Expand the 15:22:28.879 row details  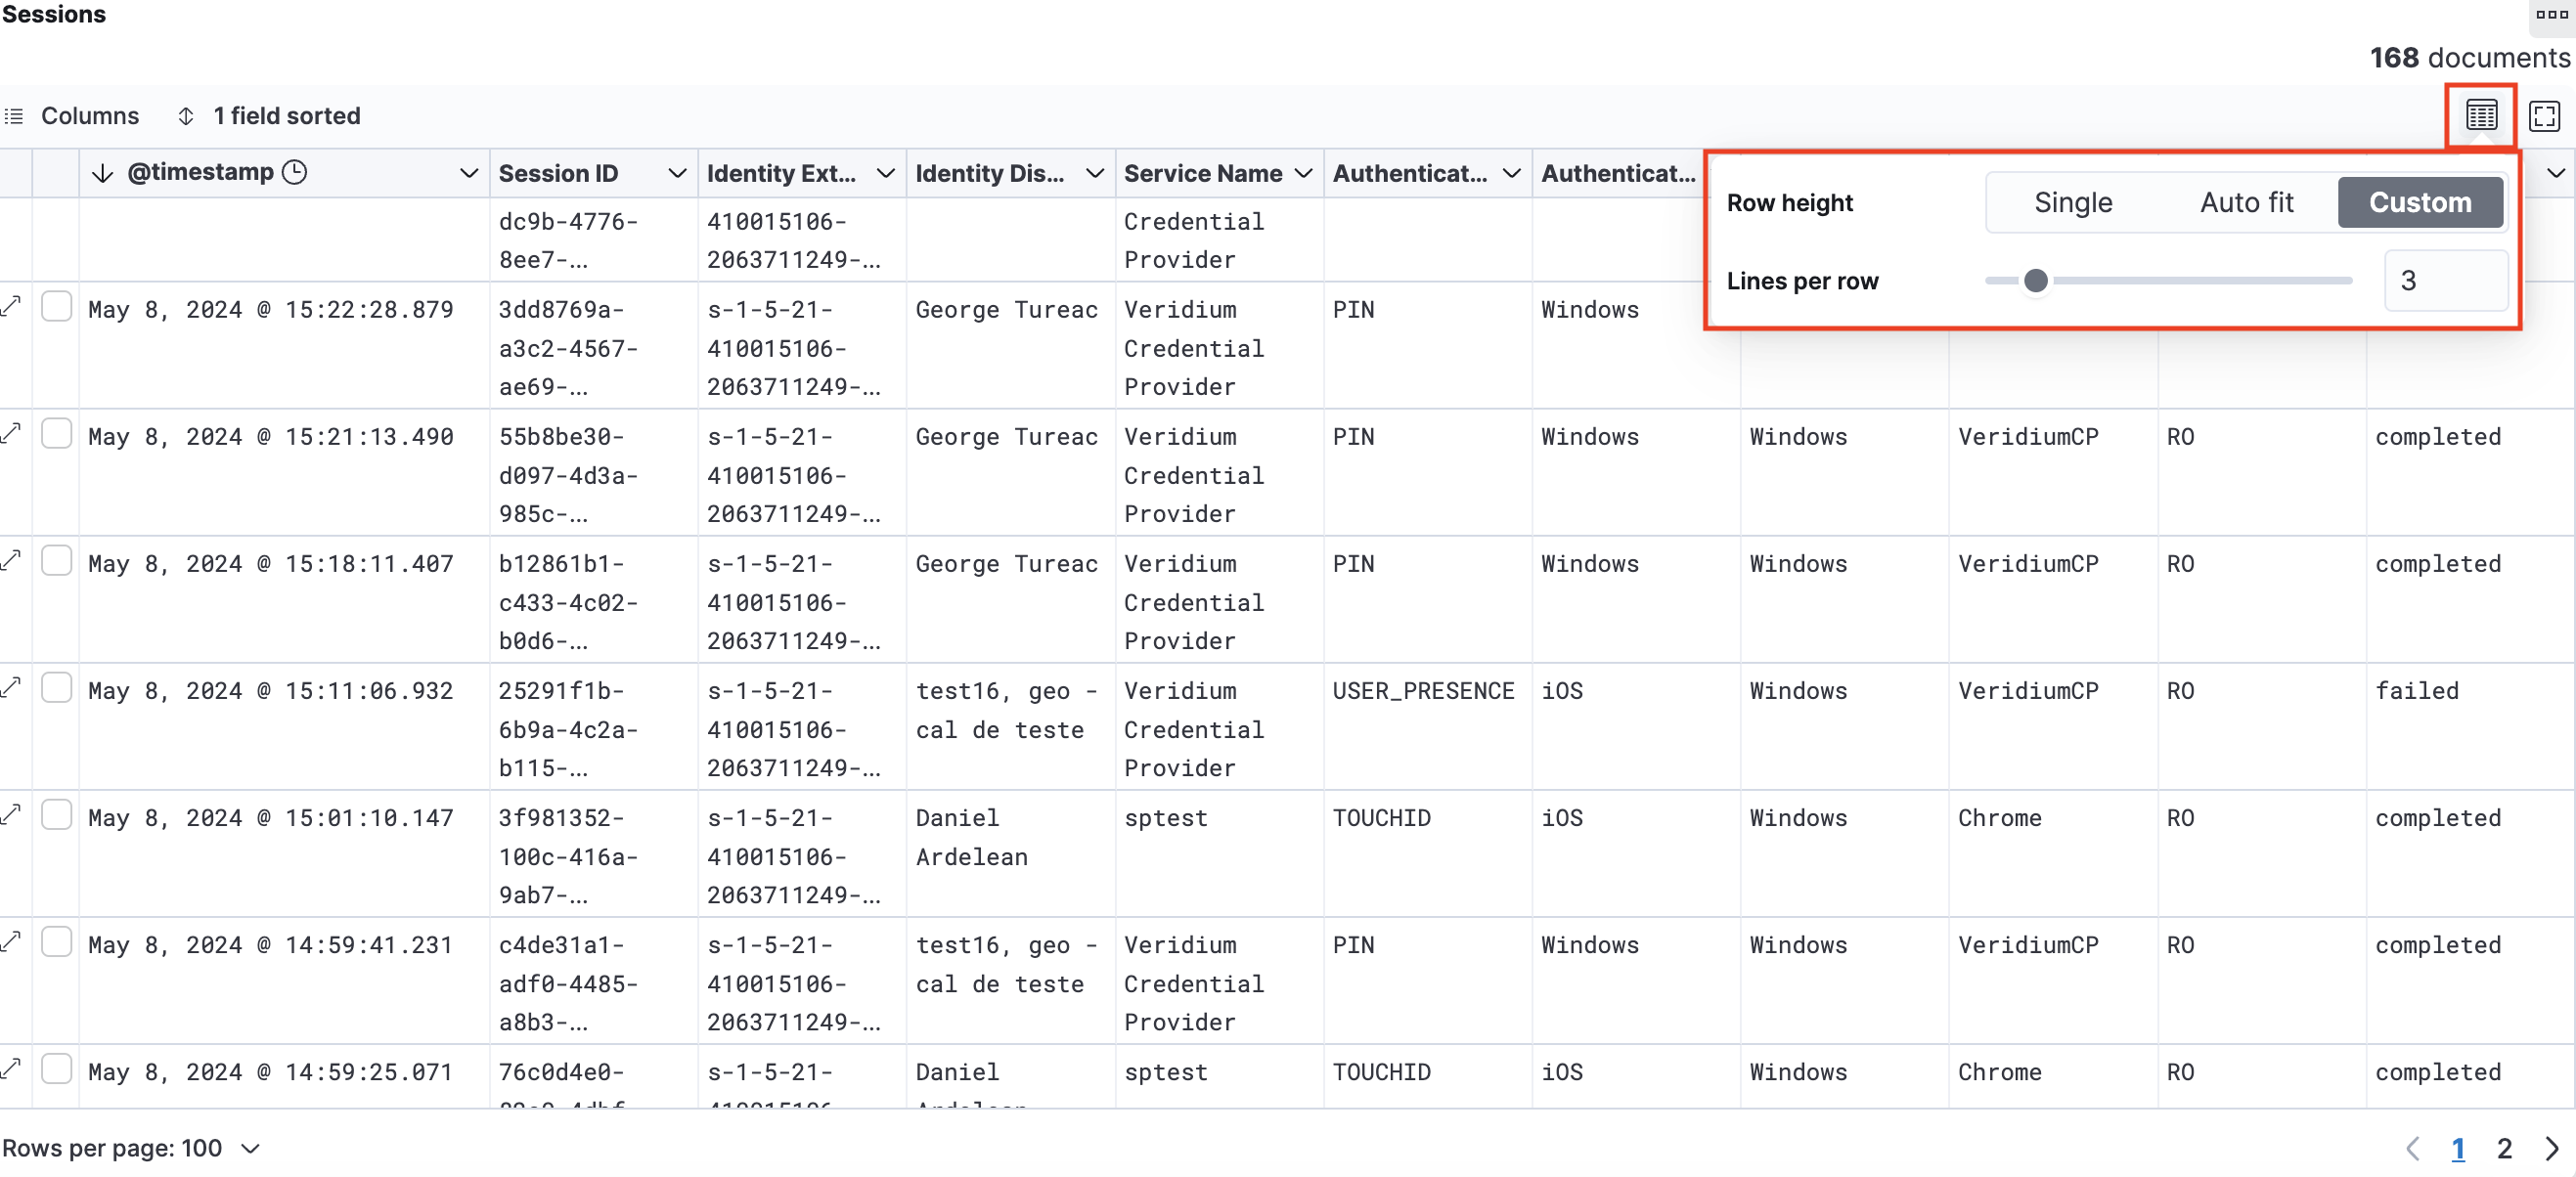(x=12, y=307)
